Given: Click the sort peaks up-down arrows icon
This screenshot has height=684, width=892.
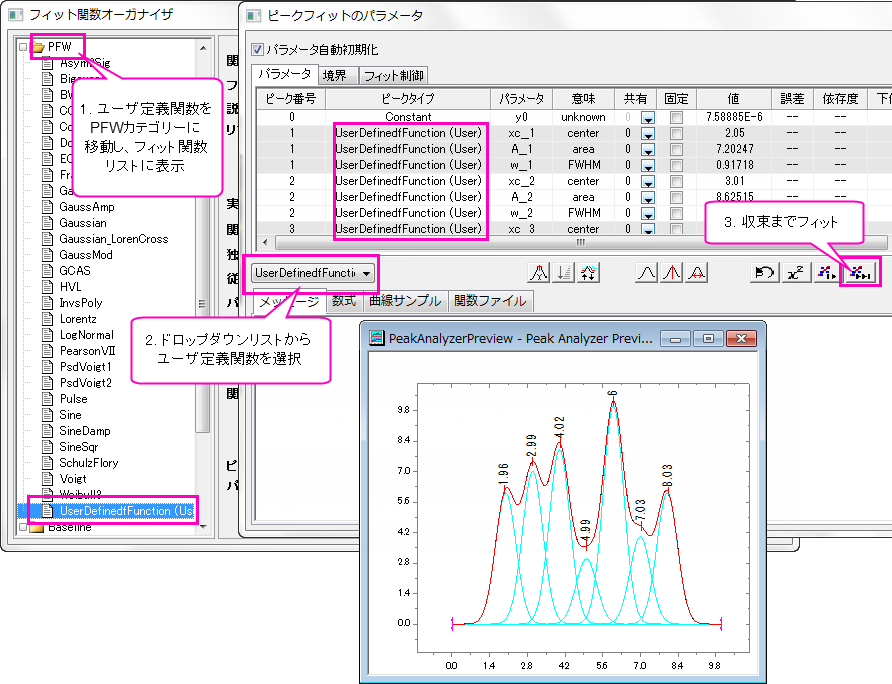Looking at the screenshot, I should [588, 273].
